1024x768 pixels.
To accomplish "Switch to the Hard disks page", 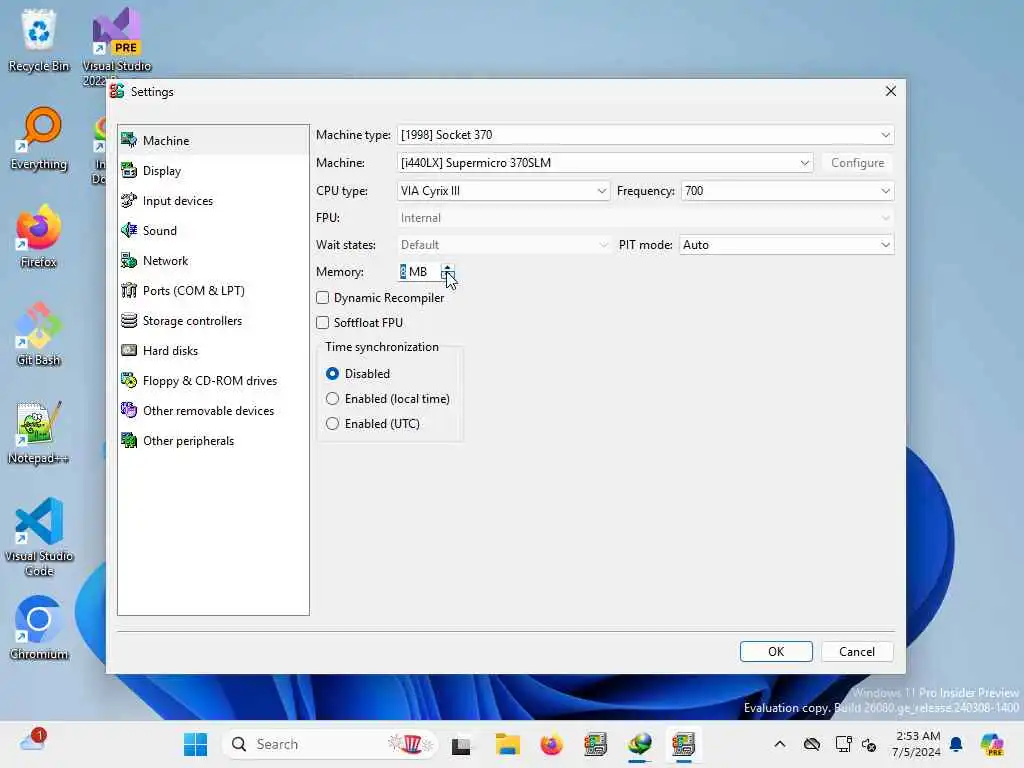I will (x=213, y=351).
